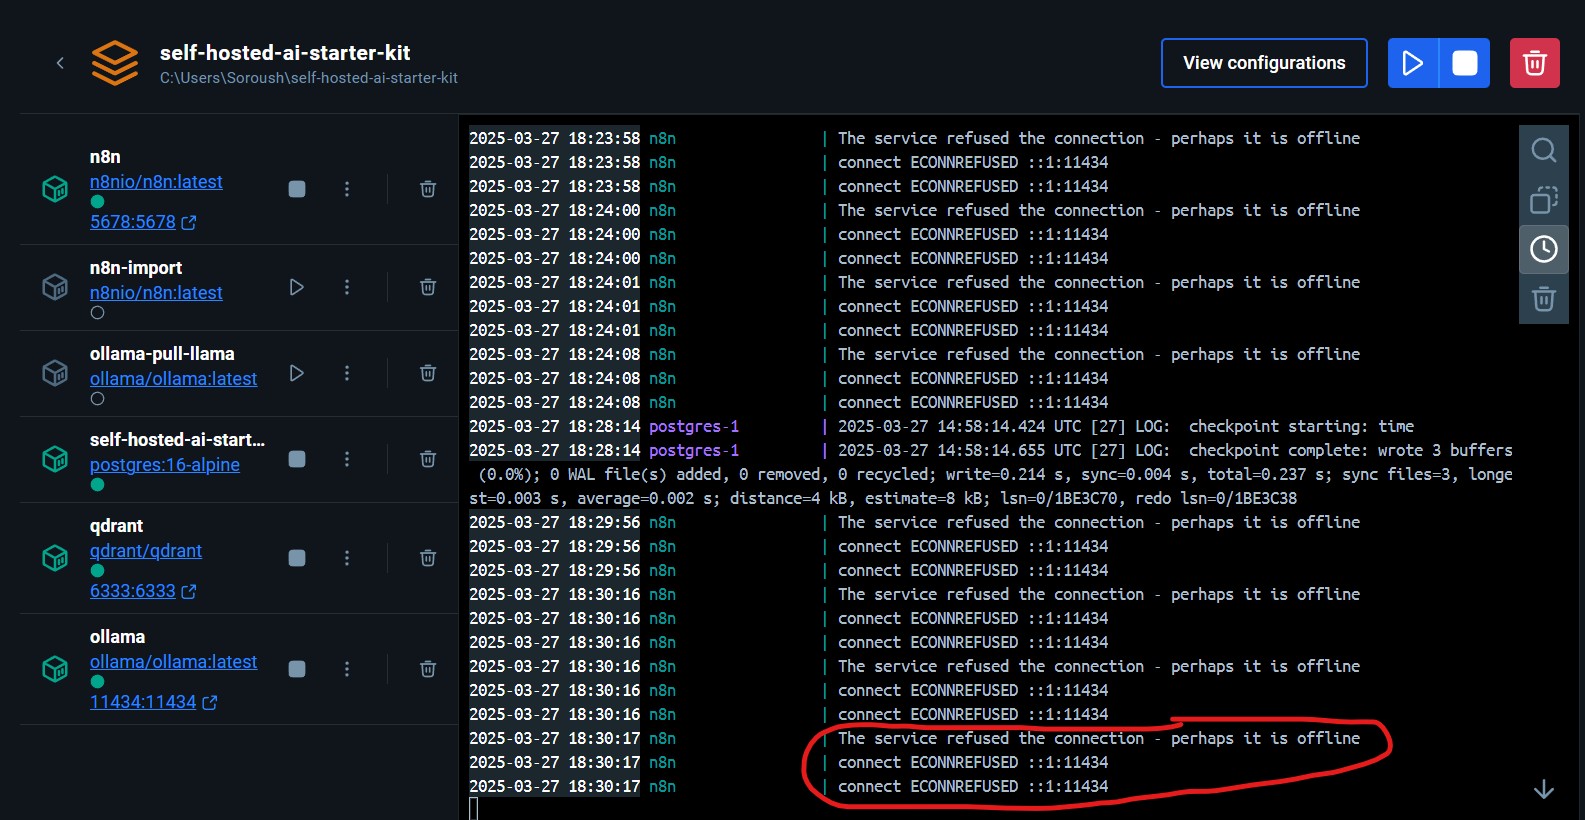This screenshot has width=1585, height=820.
Task: Open more options for n8n container
Action: coord(347,189)
